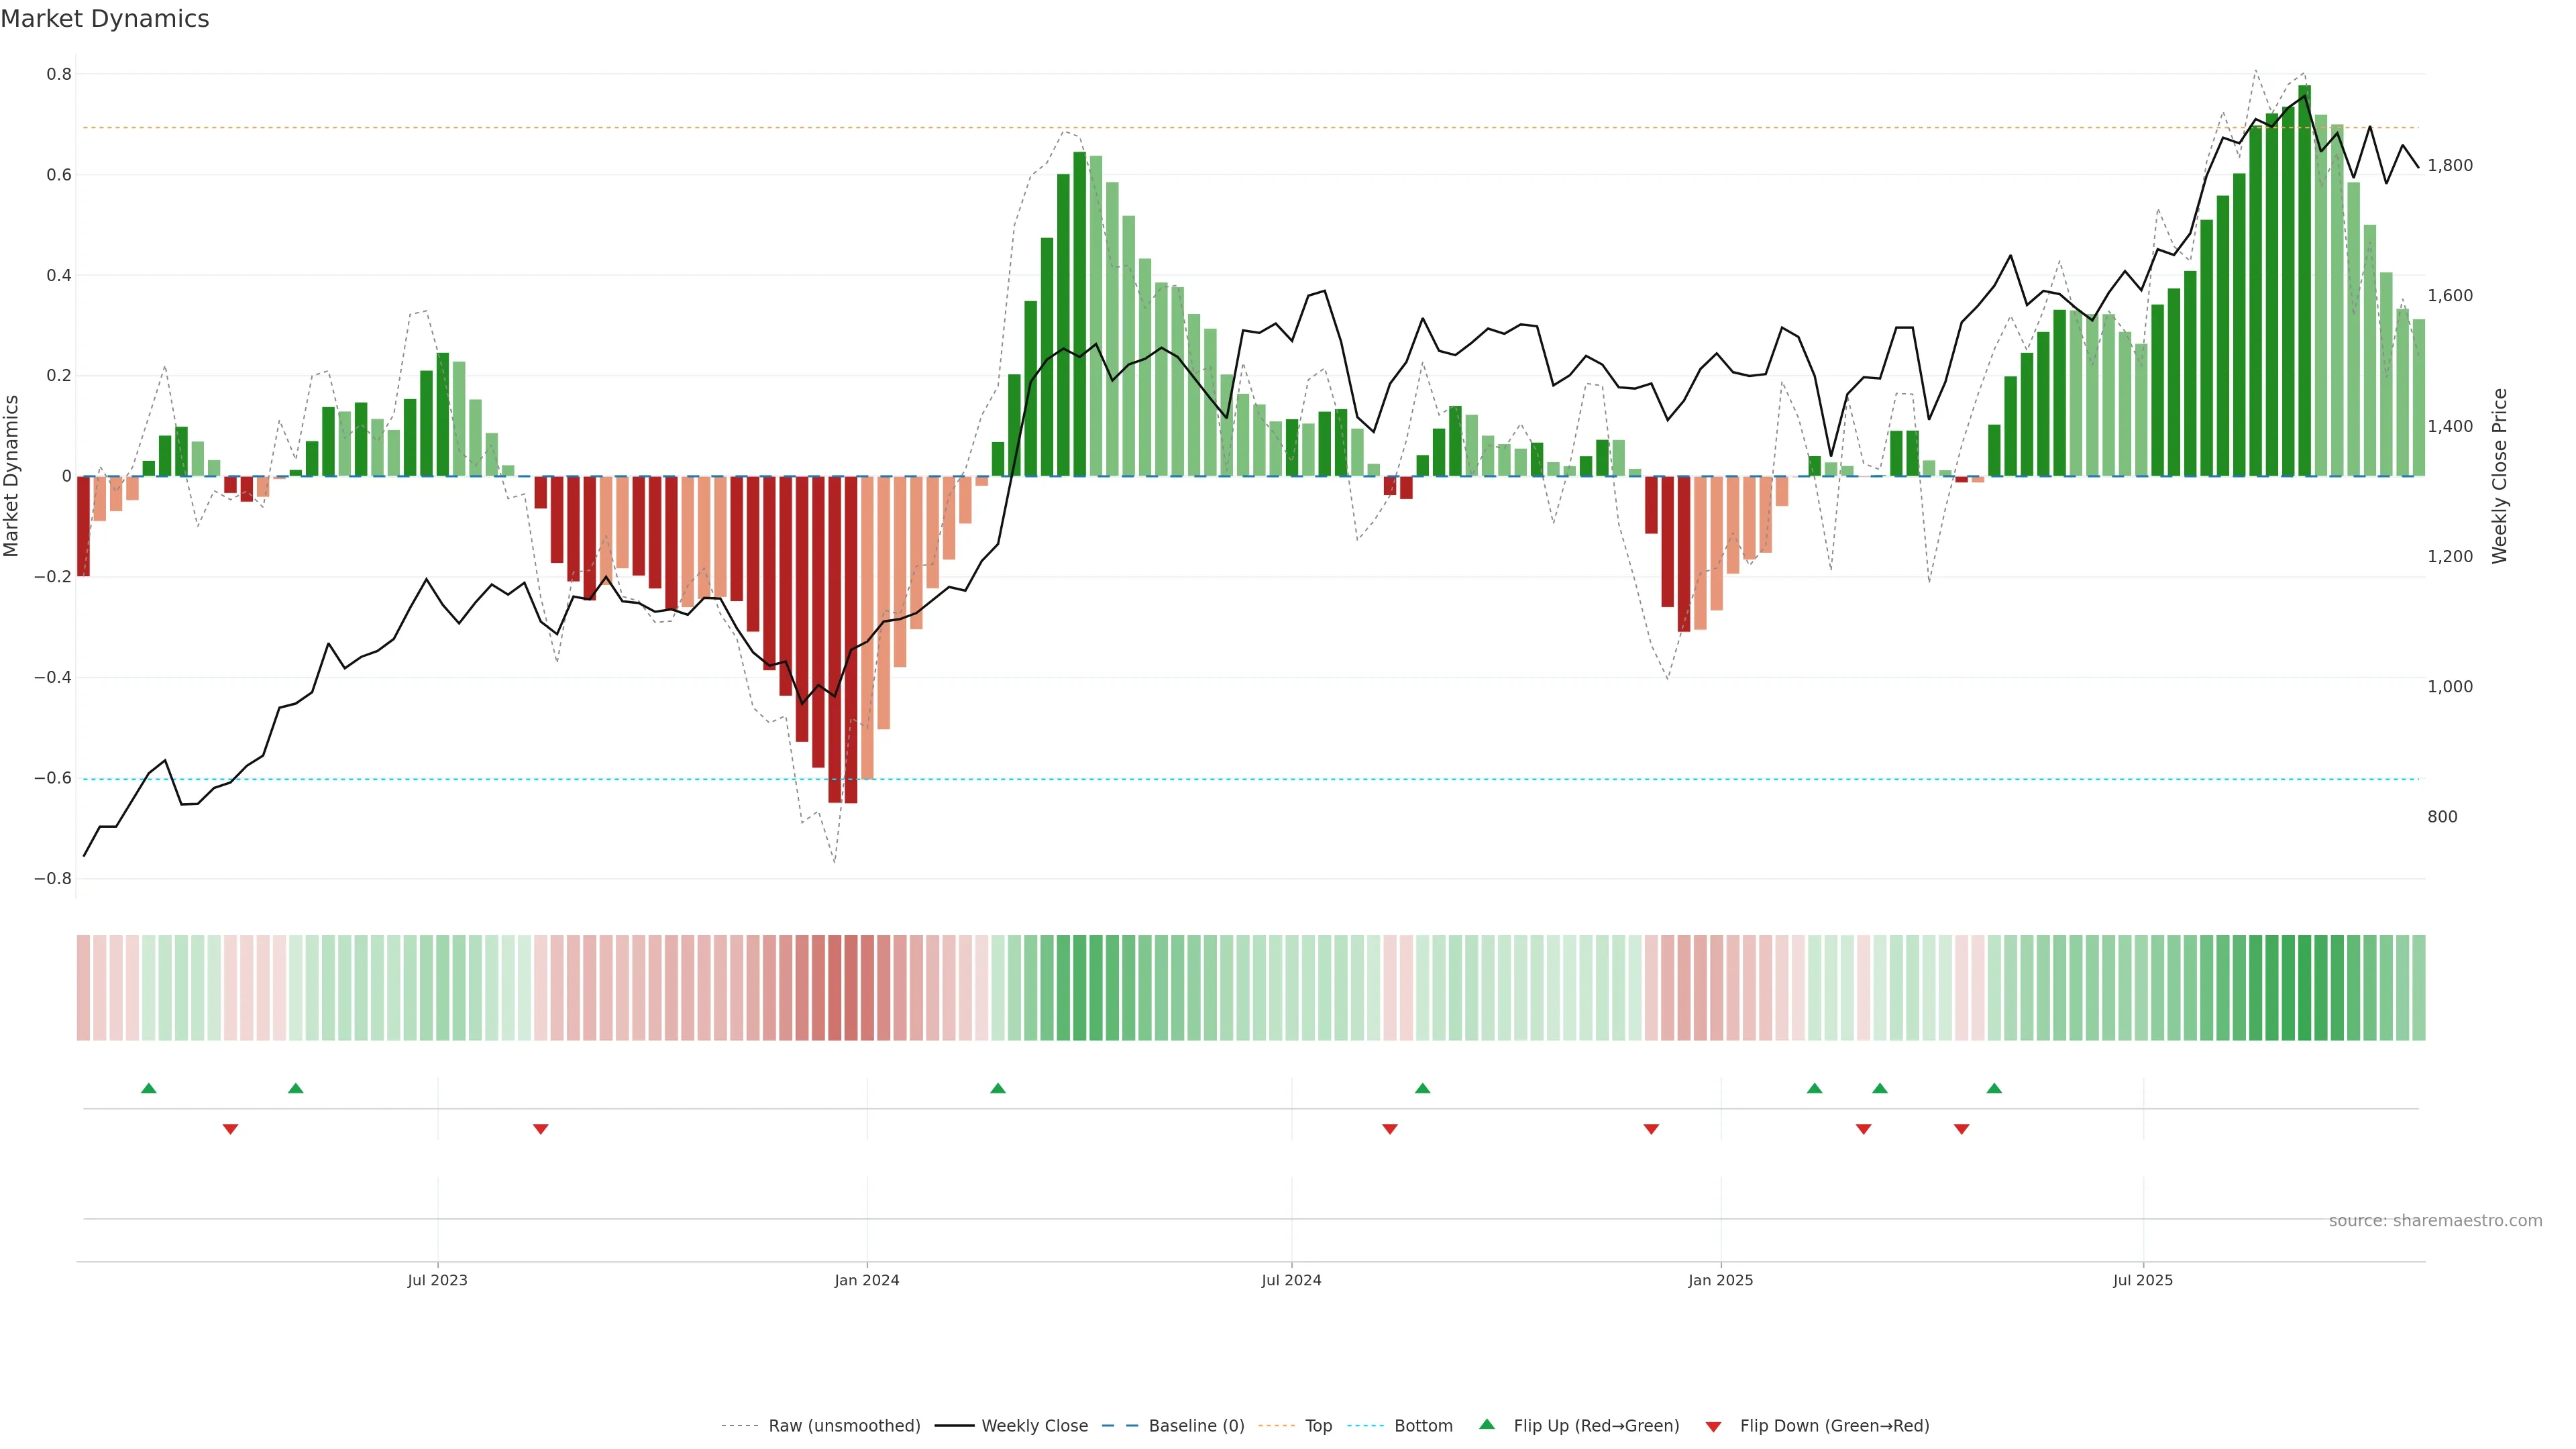This screenshot has width=2576, height=1449.
Task: Toggle the Baseline (0) legend entry
Action: tap(1196, 1426)
